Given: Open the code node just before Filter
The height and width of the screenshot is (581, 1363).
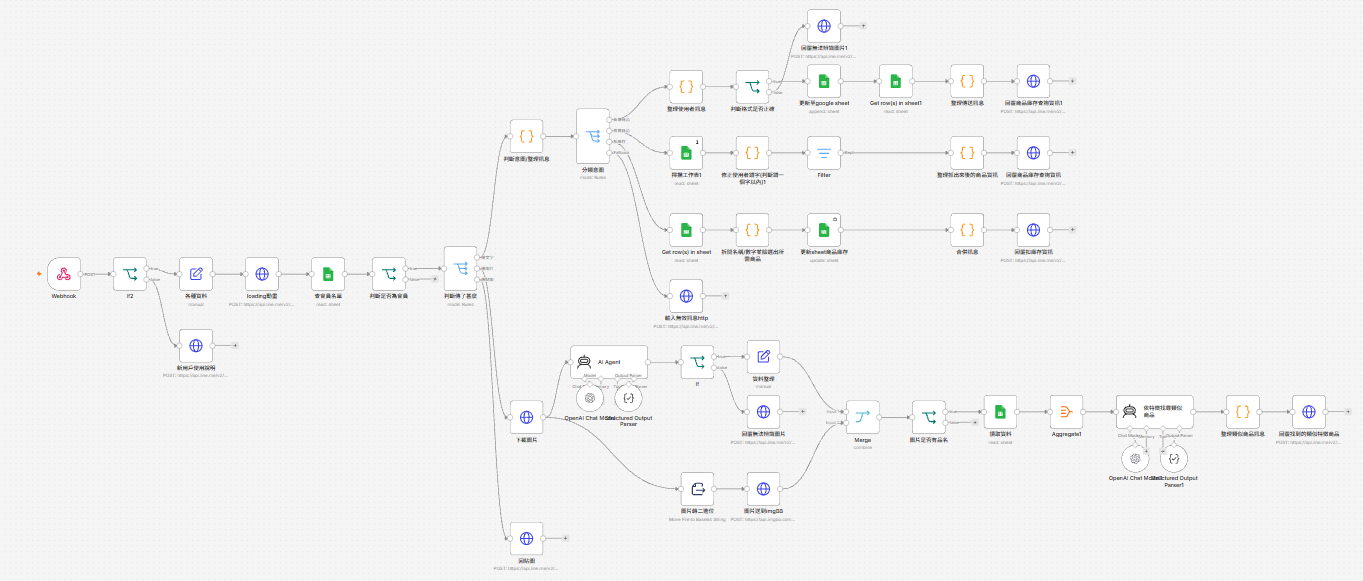Looking at the screenshot, I should click(752, 153).
